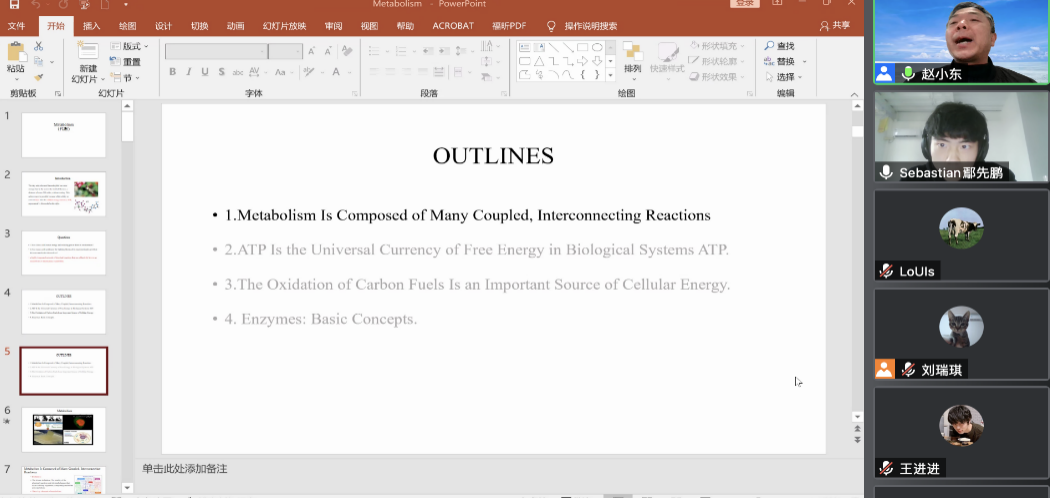Click the font color A button
The image size is (1050, 498).
click(x=336, y=72)
